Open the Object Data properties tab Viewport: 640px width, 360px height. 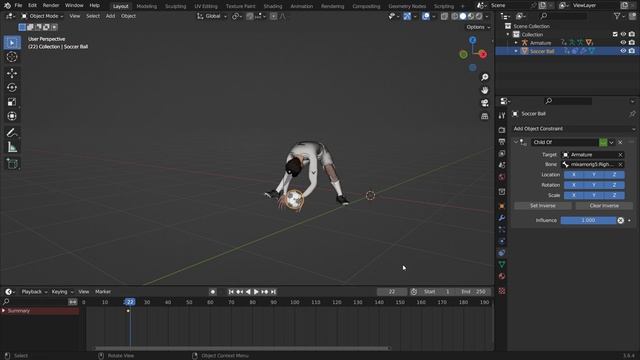tap(502, 264)
